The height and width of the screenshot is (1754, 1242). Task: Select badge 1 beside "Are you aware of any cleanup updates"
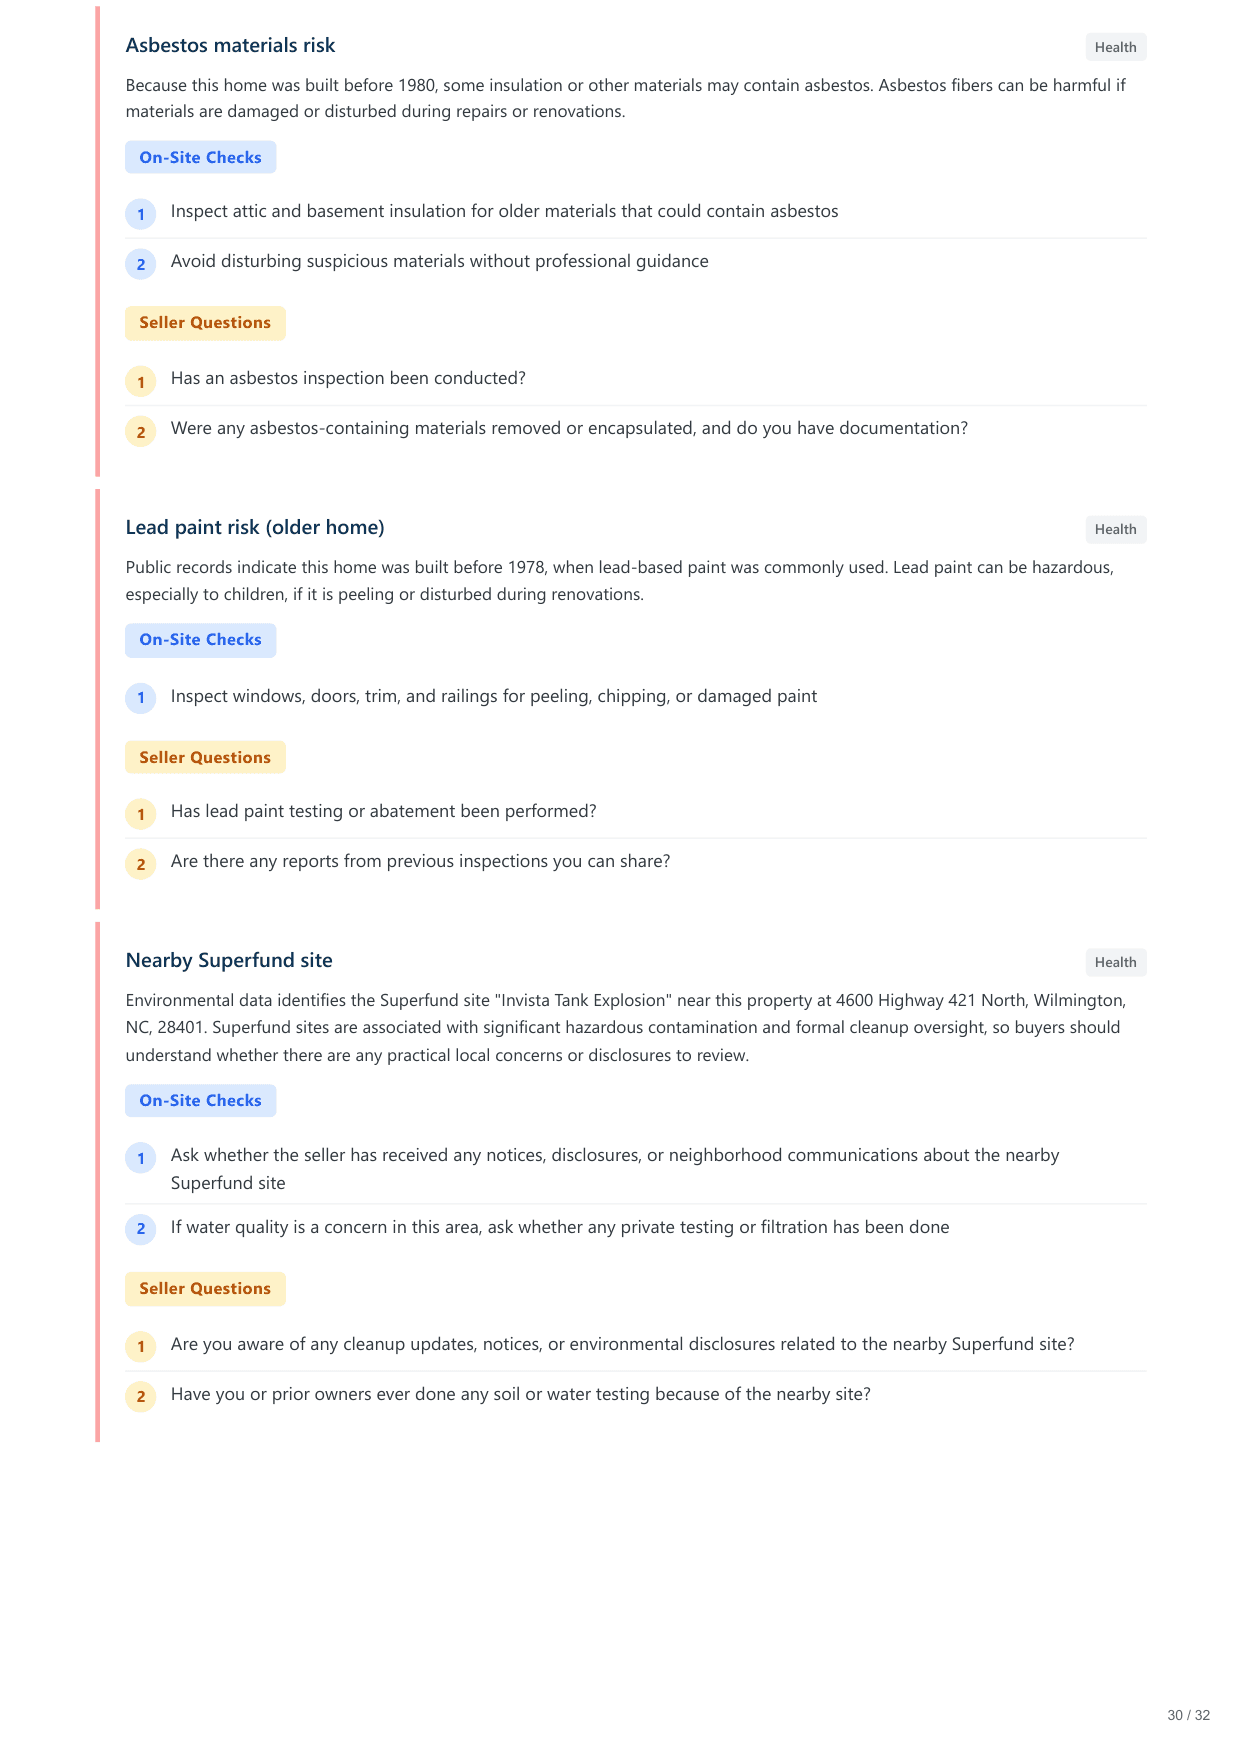pos(141,1346)
